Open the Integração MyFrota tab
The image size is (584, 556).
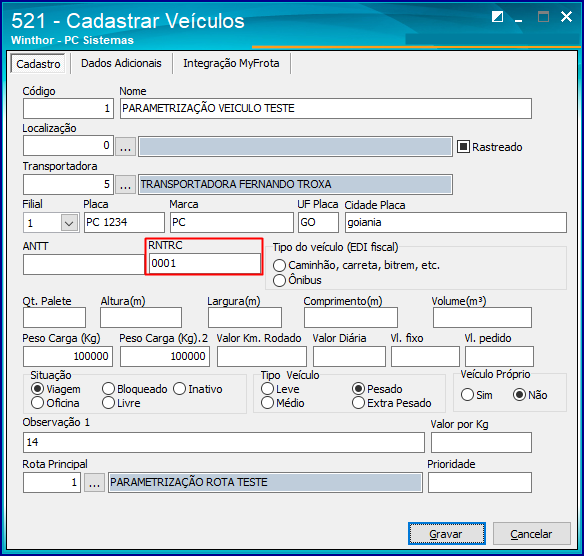point(231,63)
